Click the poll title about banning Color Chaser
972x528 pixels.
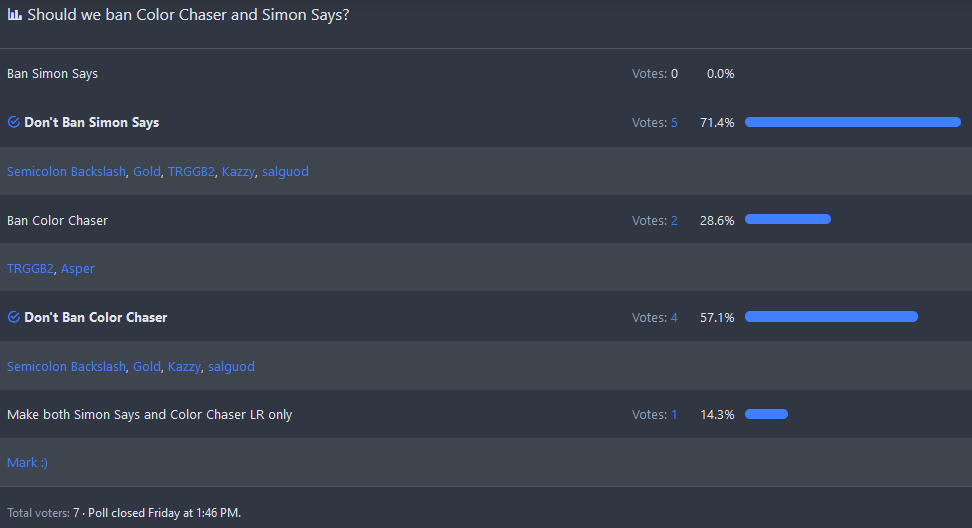[x=188, y=15]
